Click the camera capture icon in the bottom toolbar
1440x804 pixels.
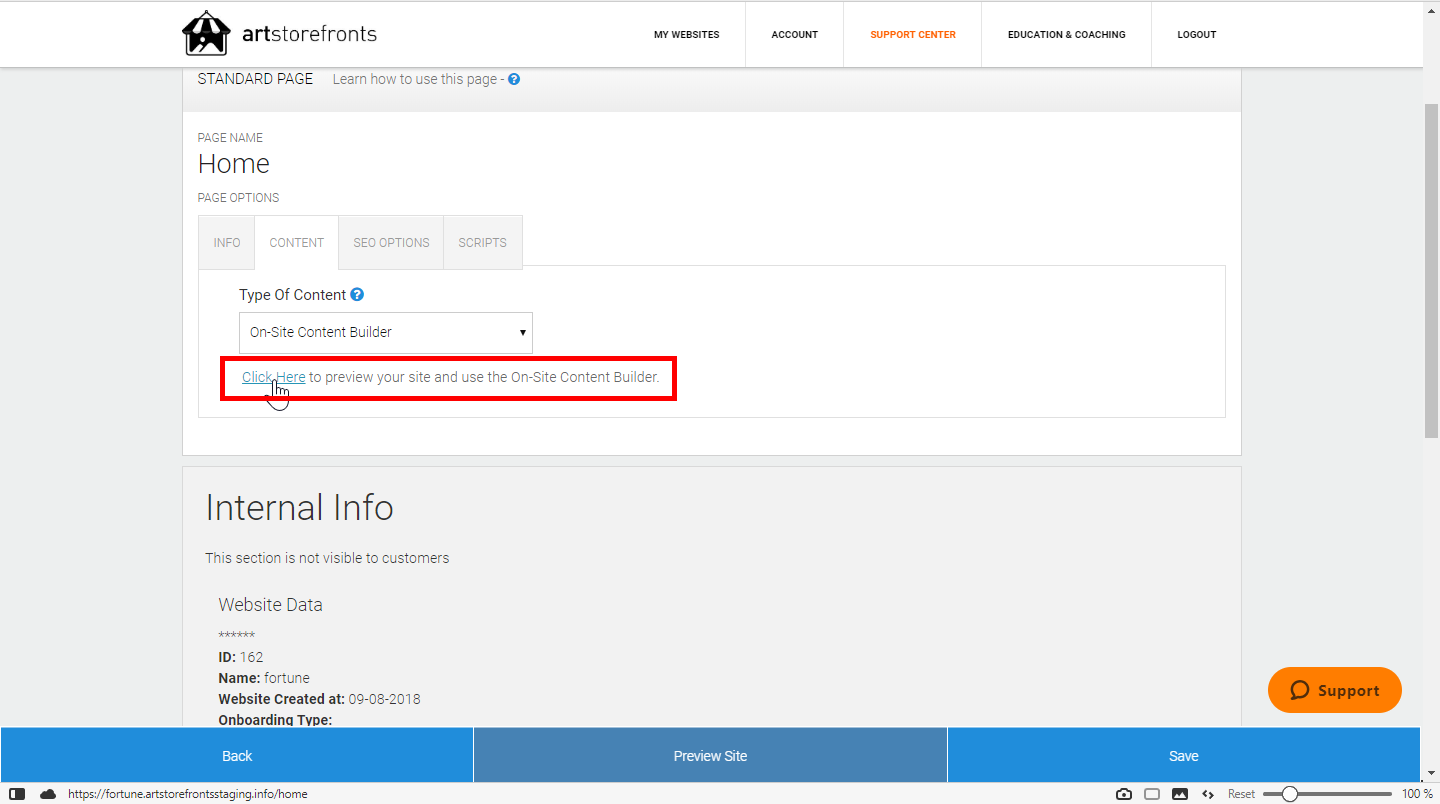[1123, 793]
